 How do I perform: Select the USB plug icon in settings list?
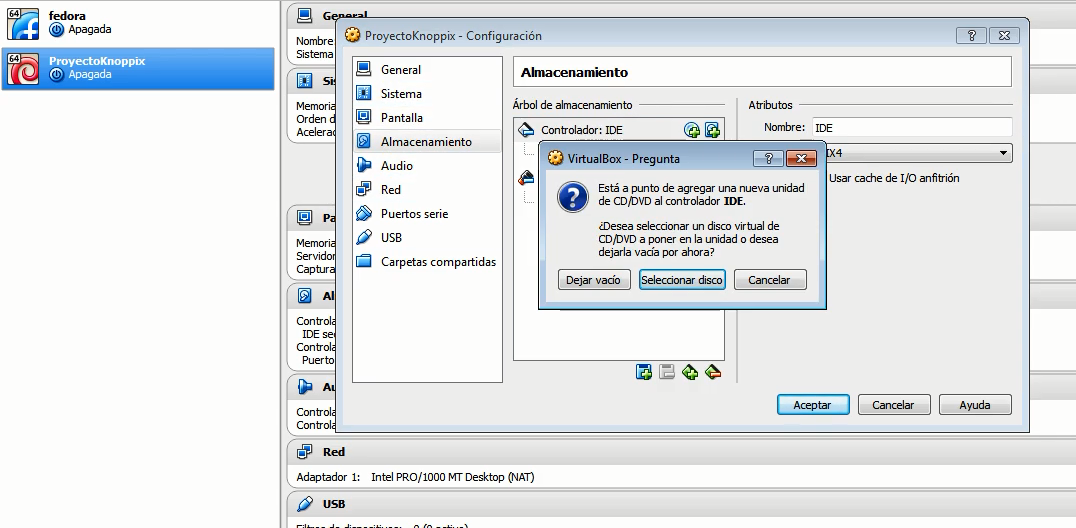pyautogui.click(x=364, y=238)
